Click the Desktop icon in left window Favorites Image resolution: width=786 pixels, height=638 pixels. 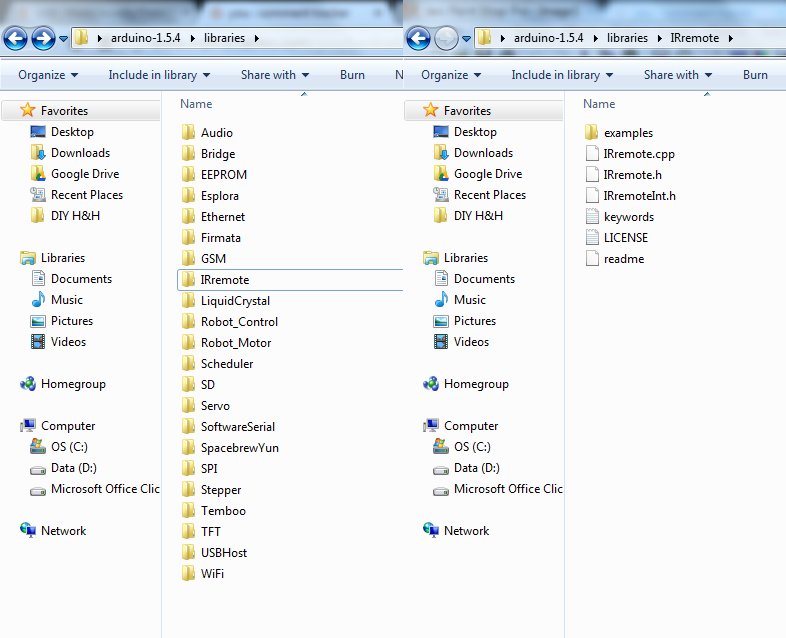[x=38, y=132]
